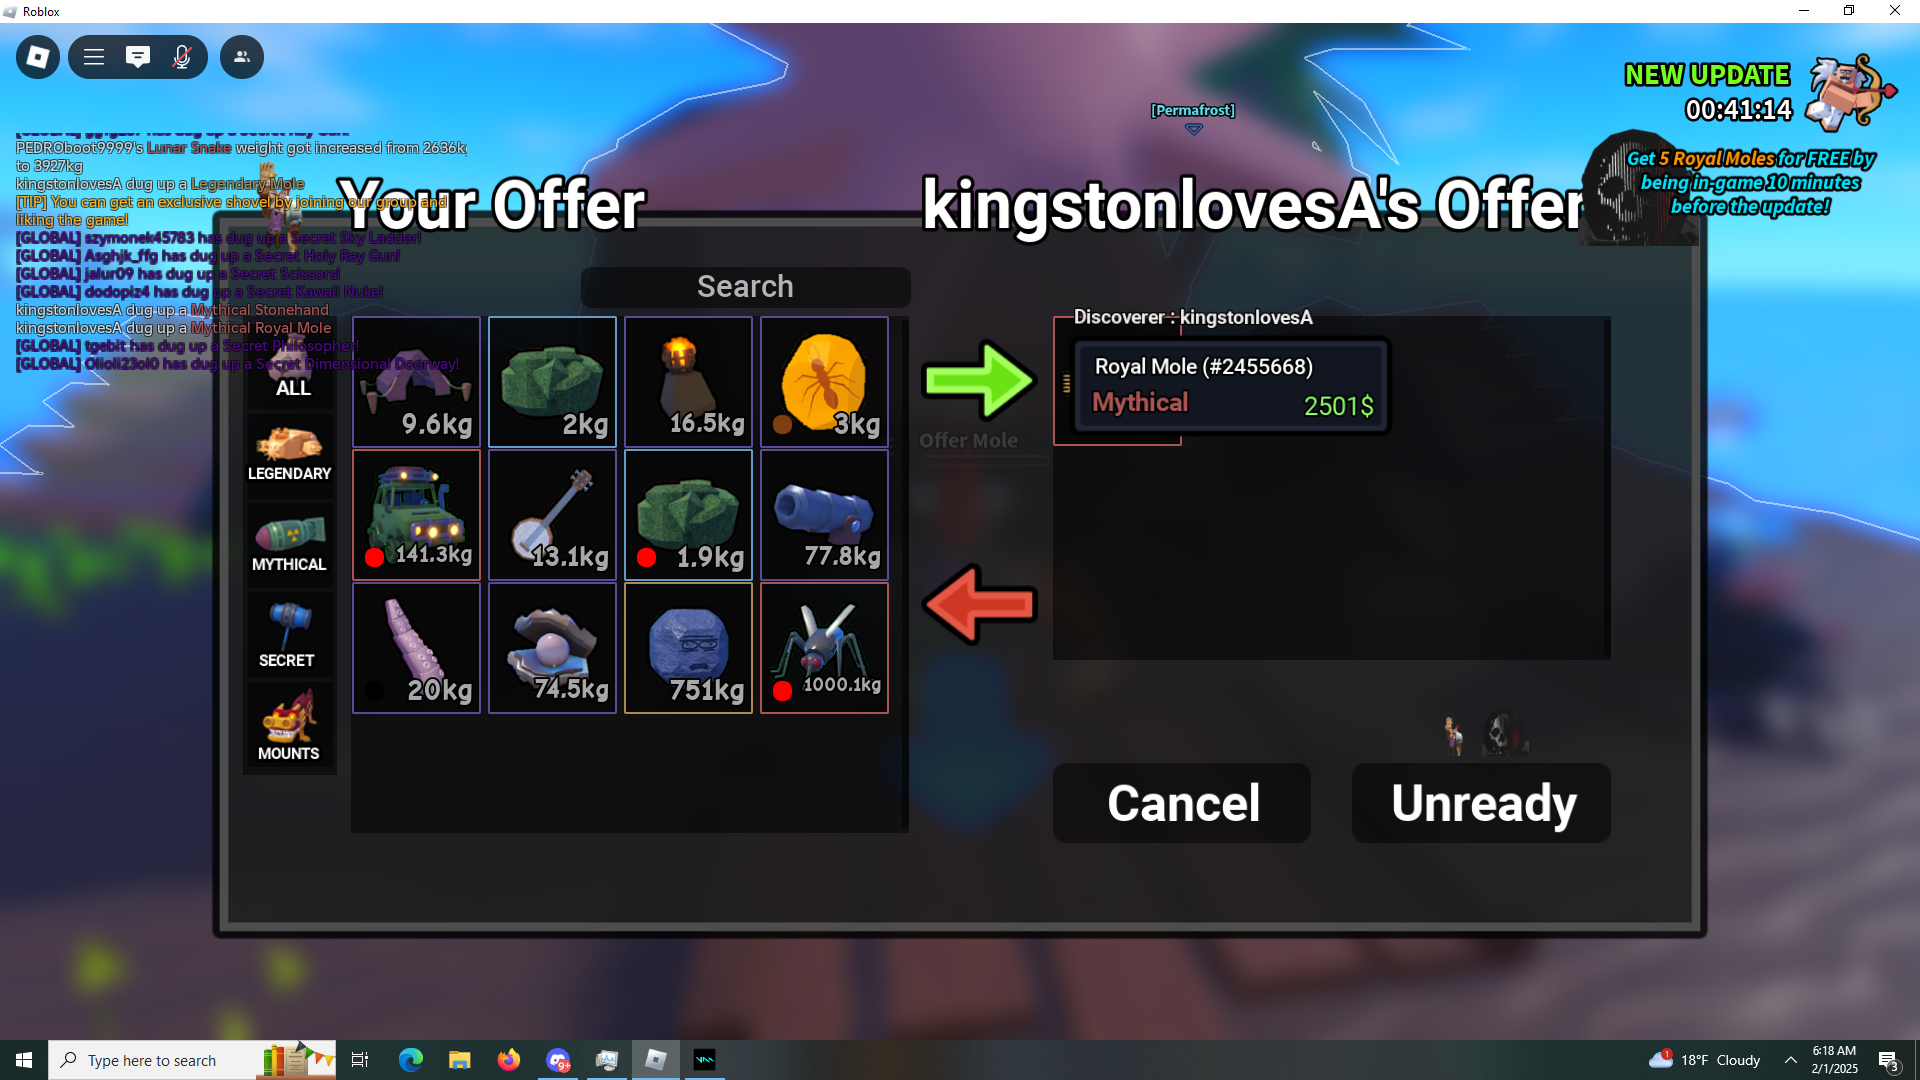Click the Cancel trade button
Image resolution: width=1920 pixels, height=1080 pixels.
coord(1182,803)
